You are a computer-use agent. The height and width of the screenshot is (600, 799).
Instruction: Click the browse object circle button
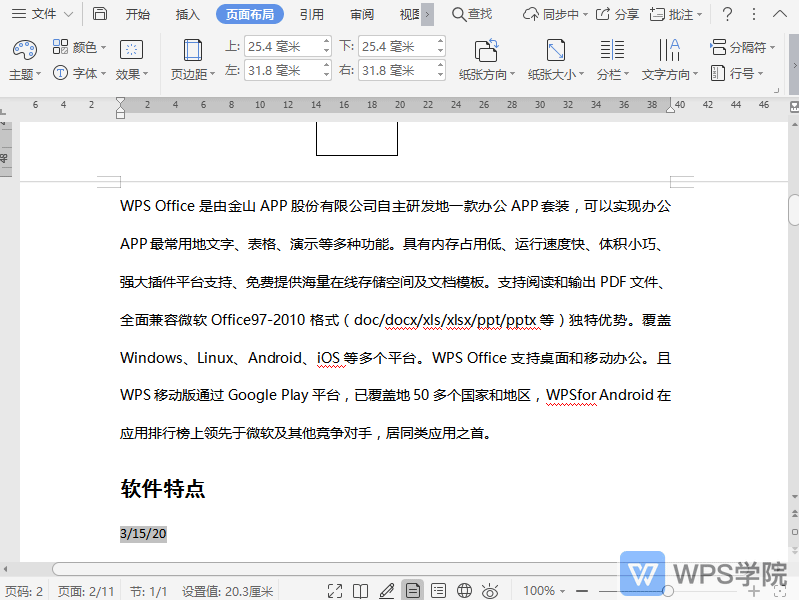click(794, 532)
